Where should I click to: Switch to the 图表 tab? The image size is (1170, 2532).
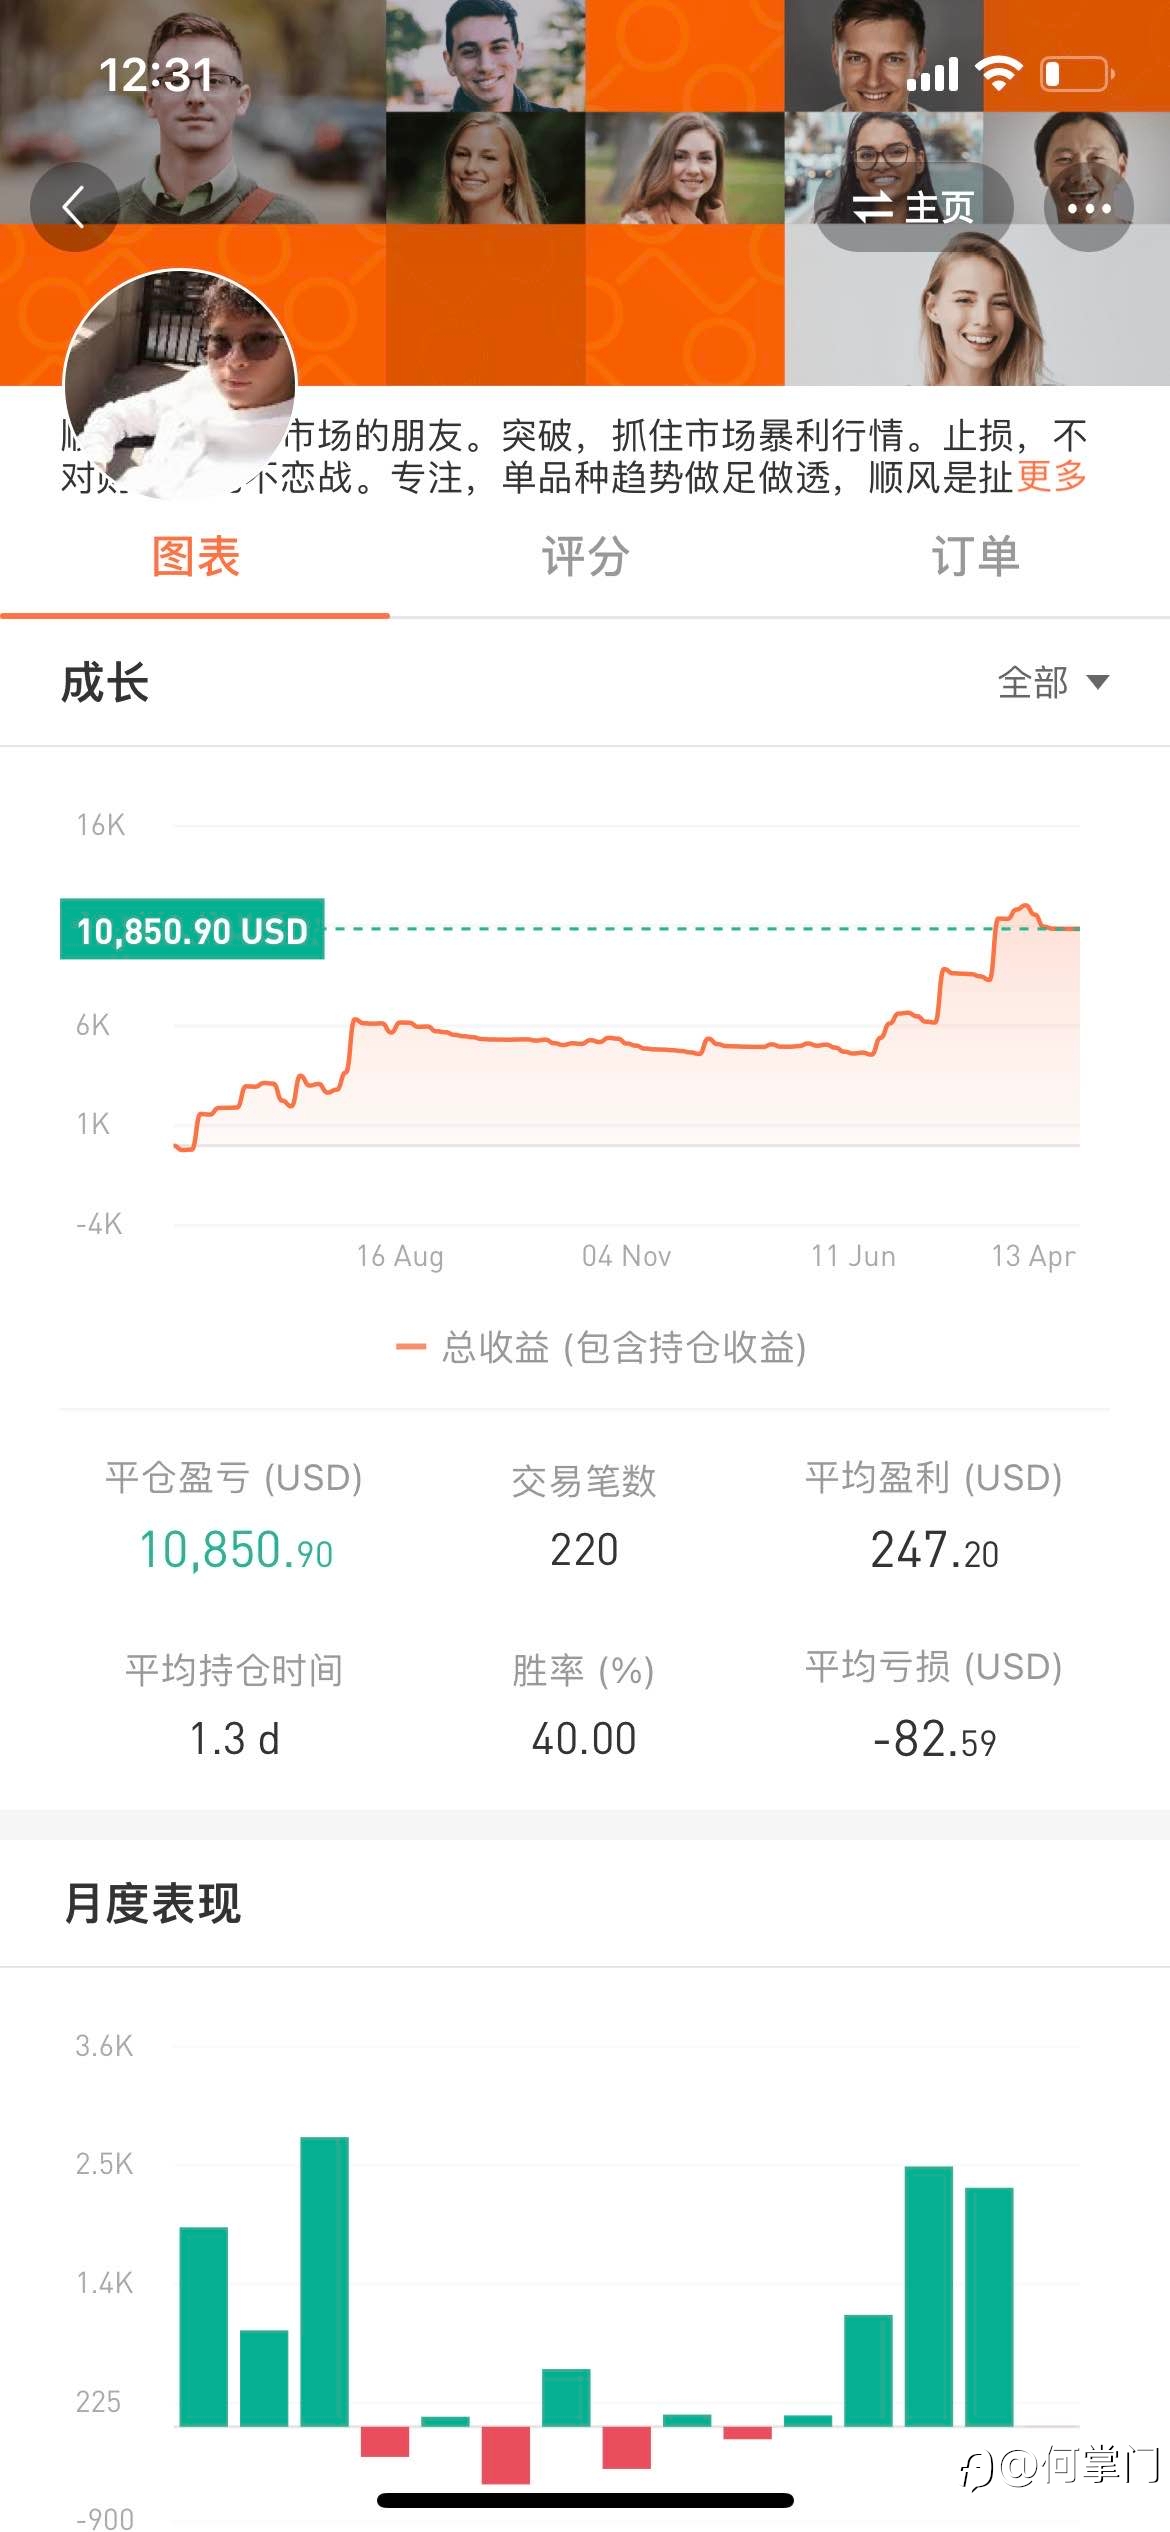point(195,557)
